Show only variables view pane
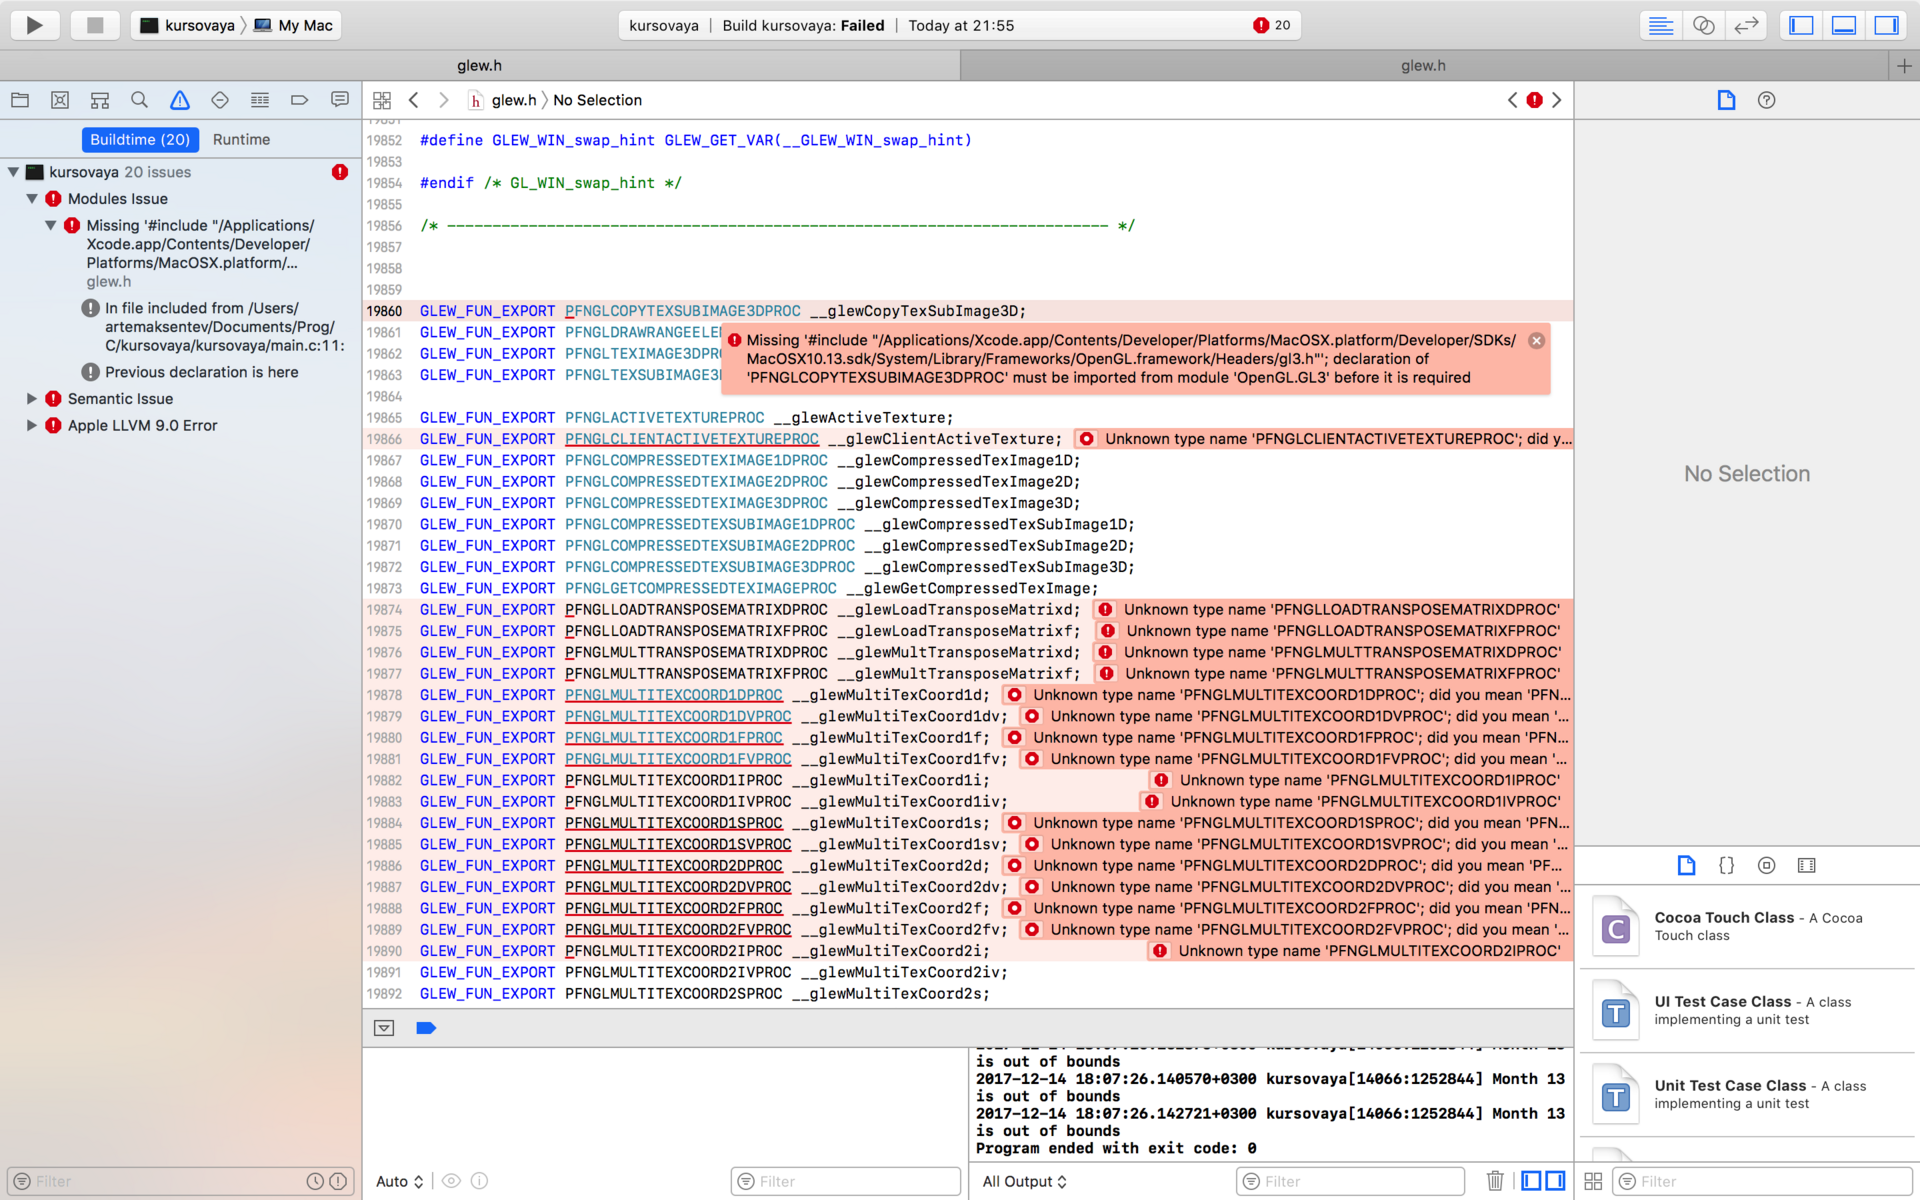This screenshot has height=1200, width=1920. (x=1531, y=1181)
